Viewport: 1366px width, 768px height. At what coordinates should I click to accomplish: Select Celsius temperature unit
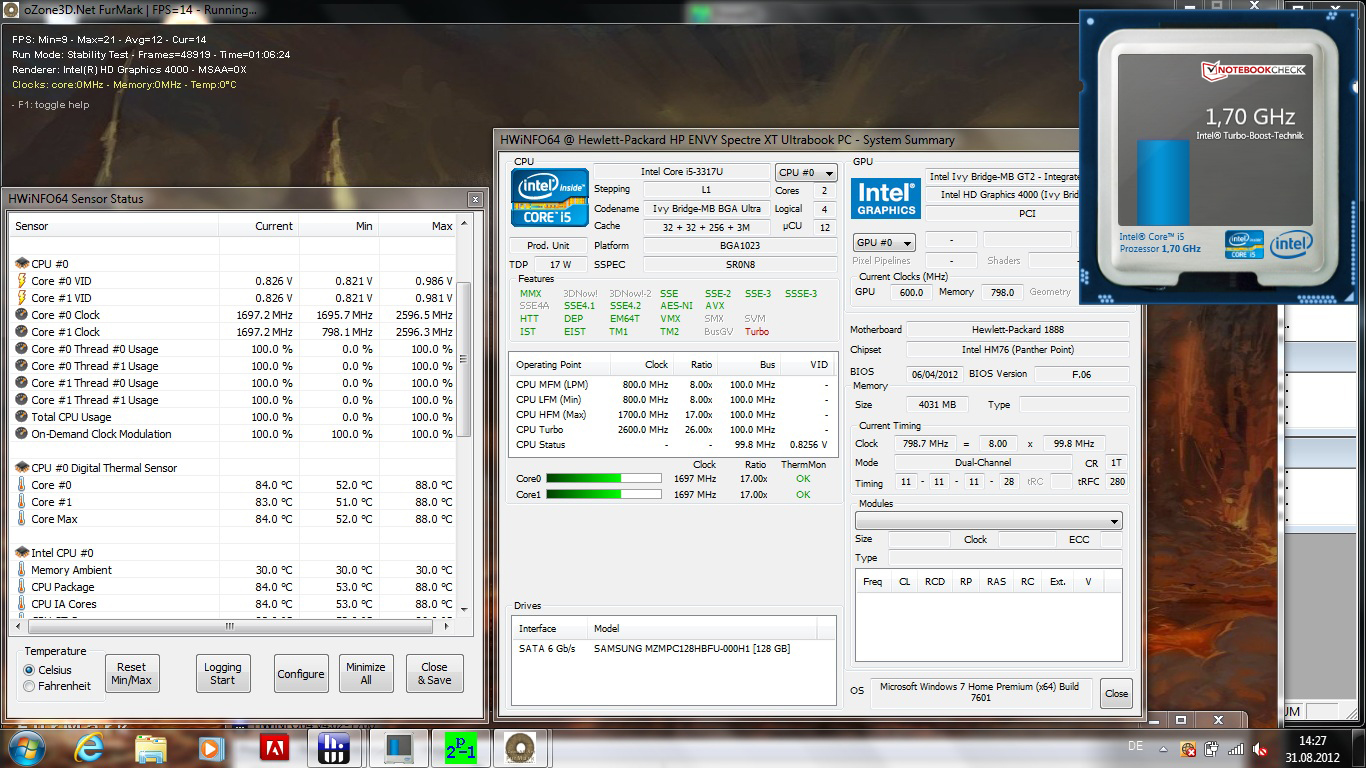(30, 670)
